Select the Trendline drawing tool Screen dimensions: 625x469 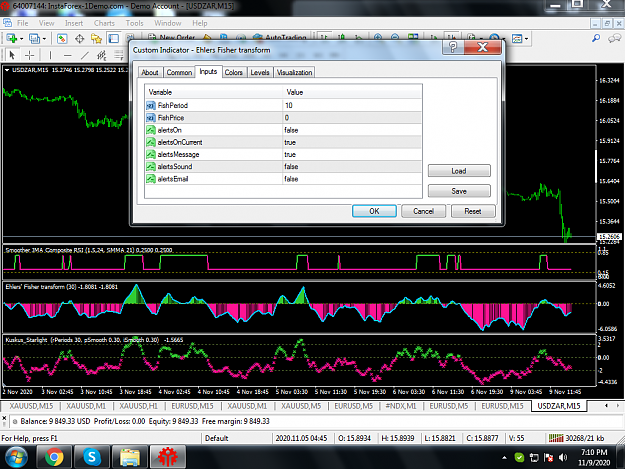pos(85,55)
